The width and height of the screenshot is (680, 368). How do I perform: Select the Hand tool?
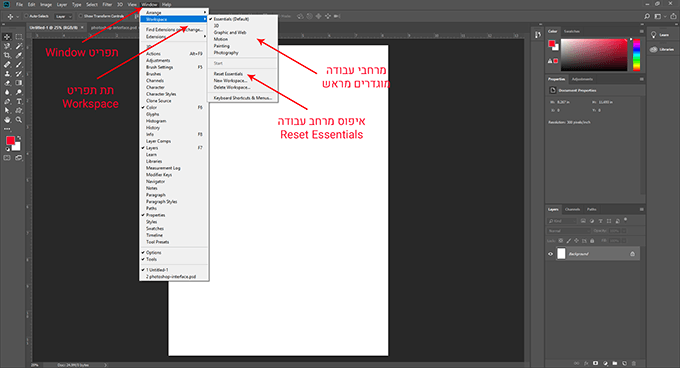tap(7, 120)
